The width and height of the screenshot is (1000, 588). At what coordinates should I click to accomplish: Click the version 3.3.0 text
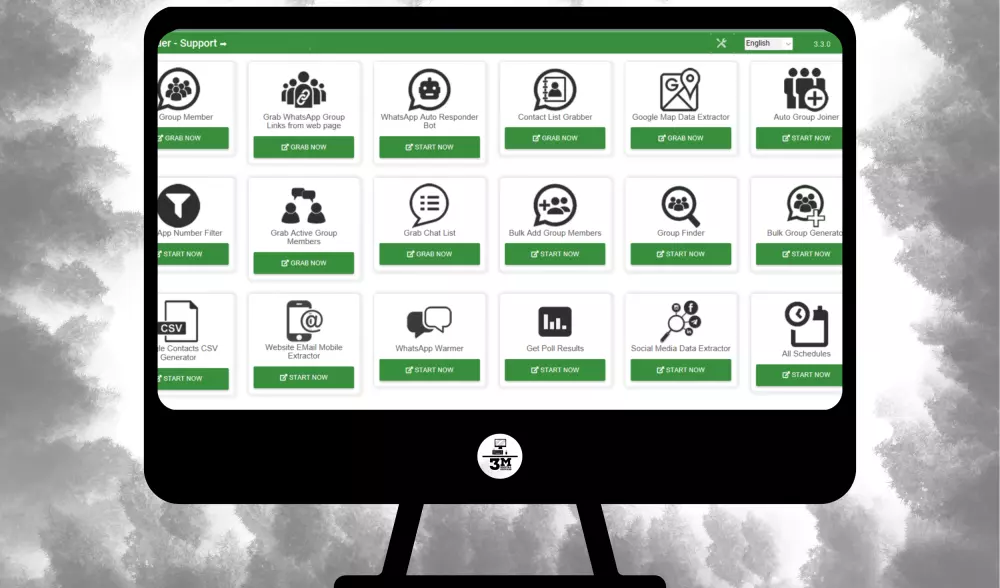click(x=821, y=44)
